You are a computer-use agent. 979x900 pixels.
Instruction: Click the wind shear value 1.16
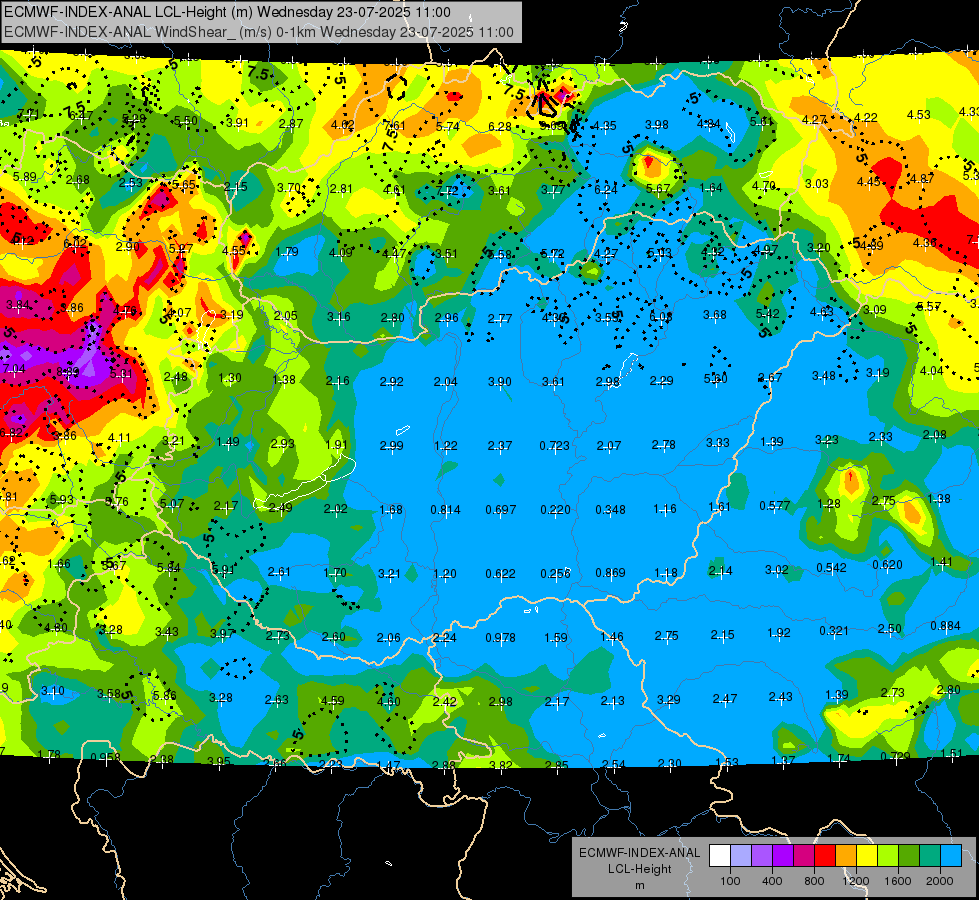click(x=665, y=509)
